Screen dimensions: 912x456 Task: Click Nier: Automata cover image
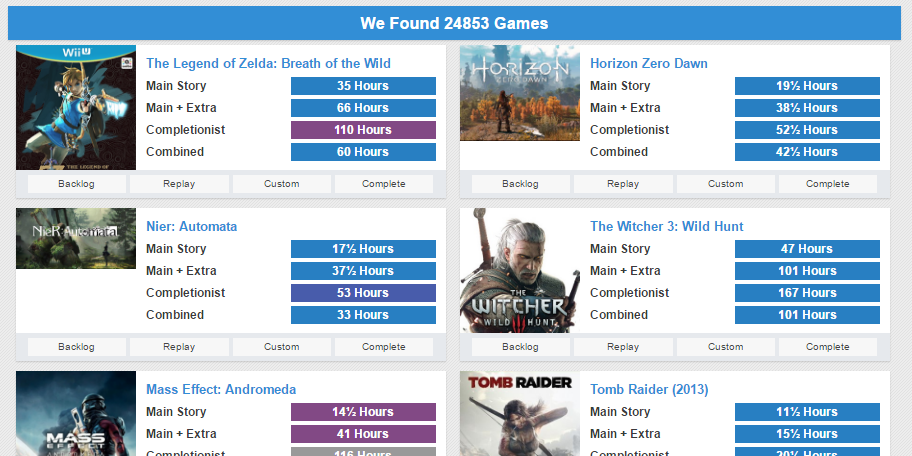point(76,238)
